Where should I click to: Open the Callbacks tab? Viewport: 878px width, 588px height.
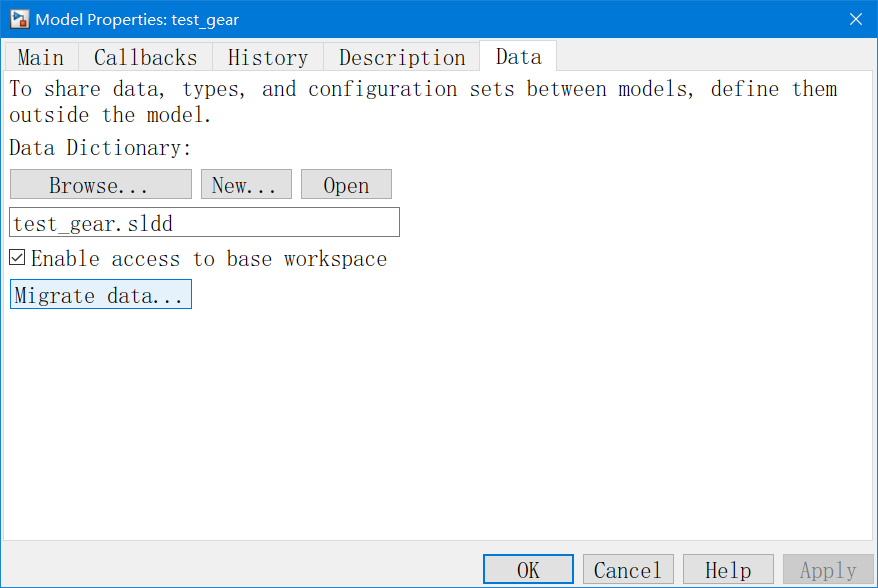(146, 57)
